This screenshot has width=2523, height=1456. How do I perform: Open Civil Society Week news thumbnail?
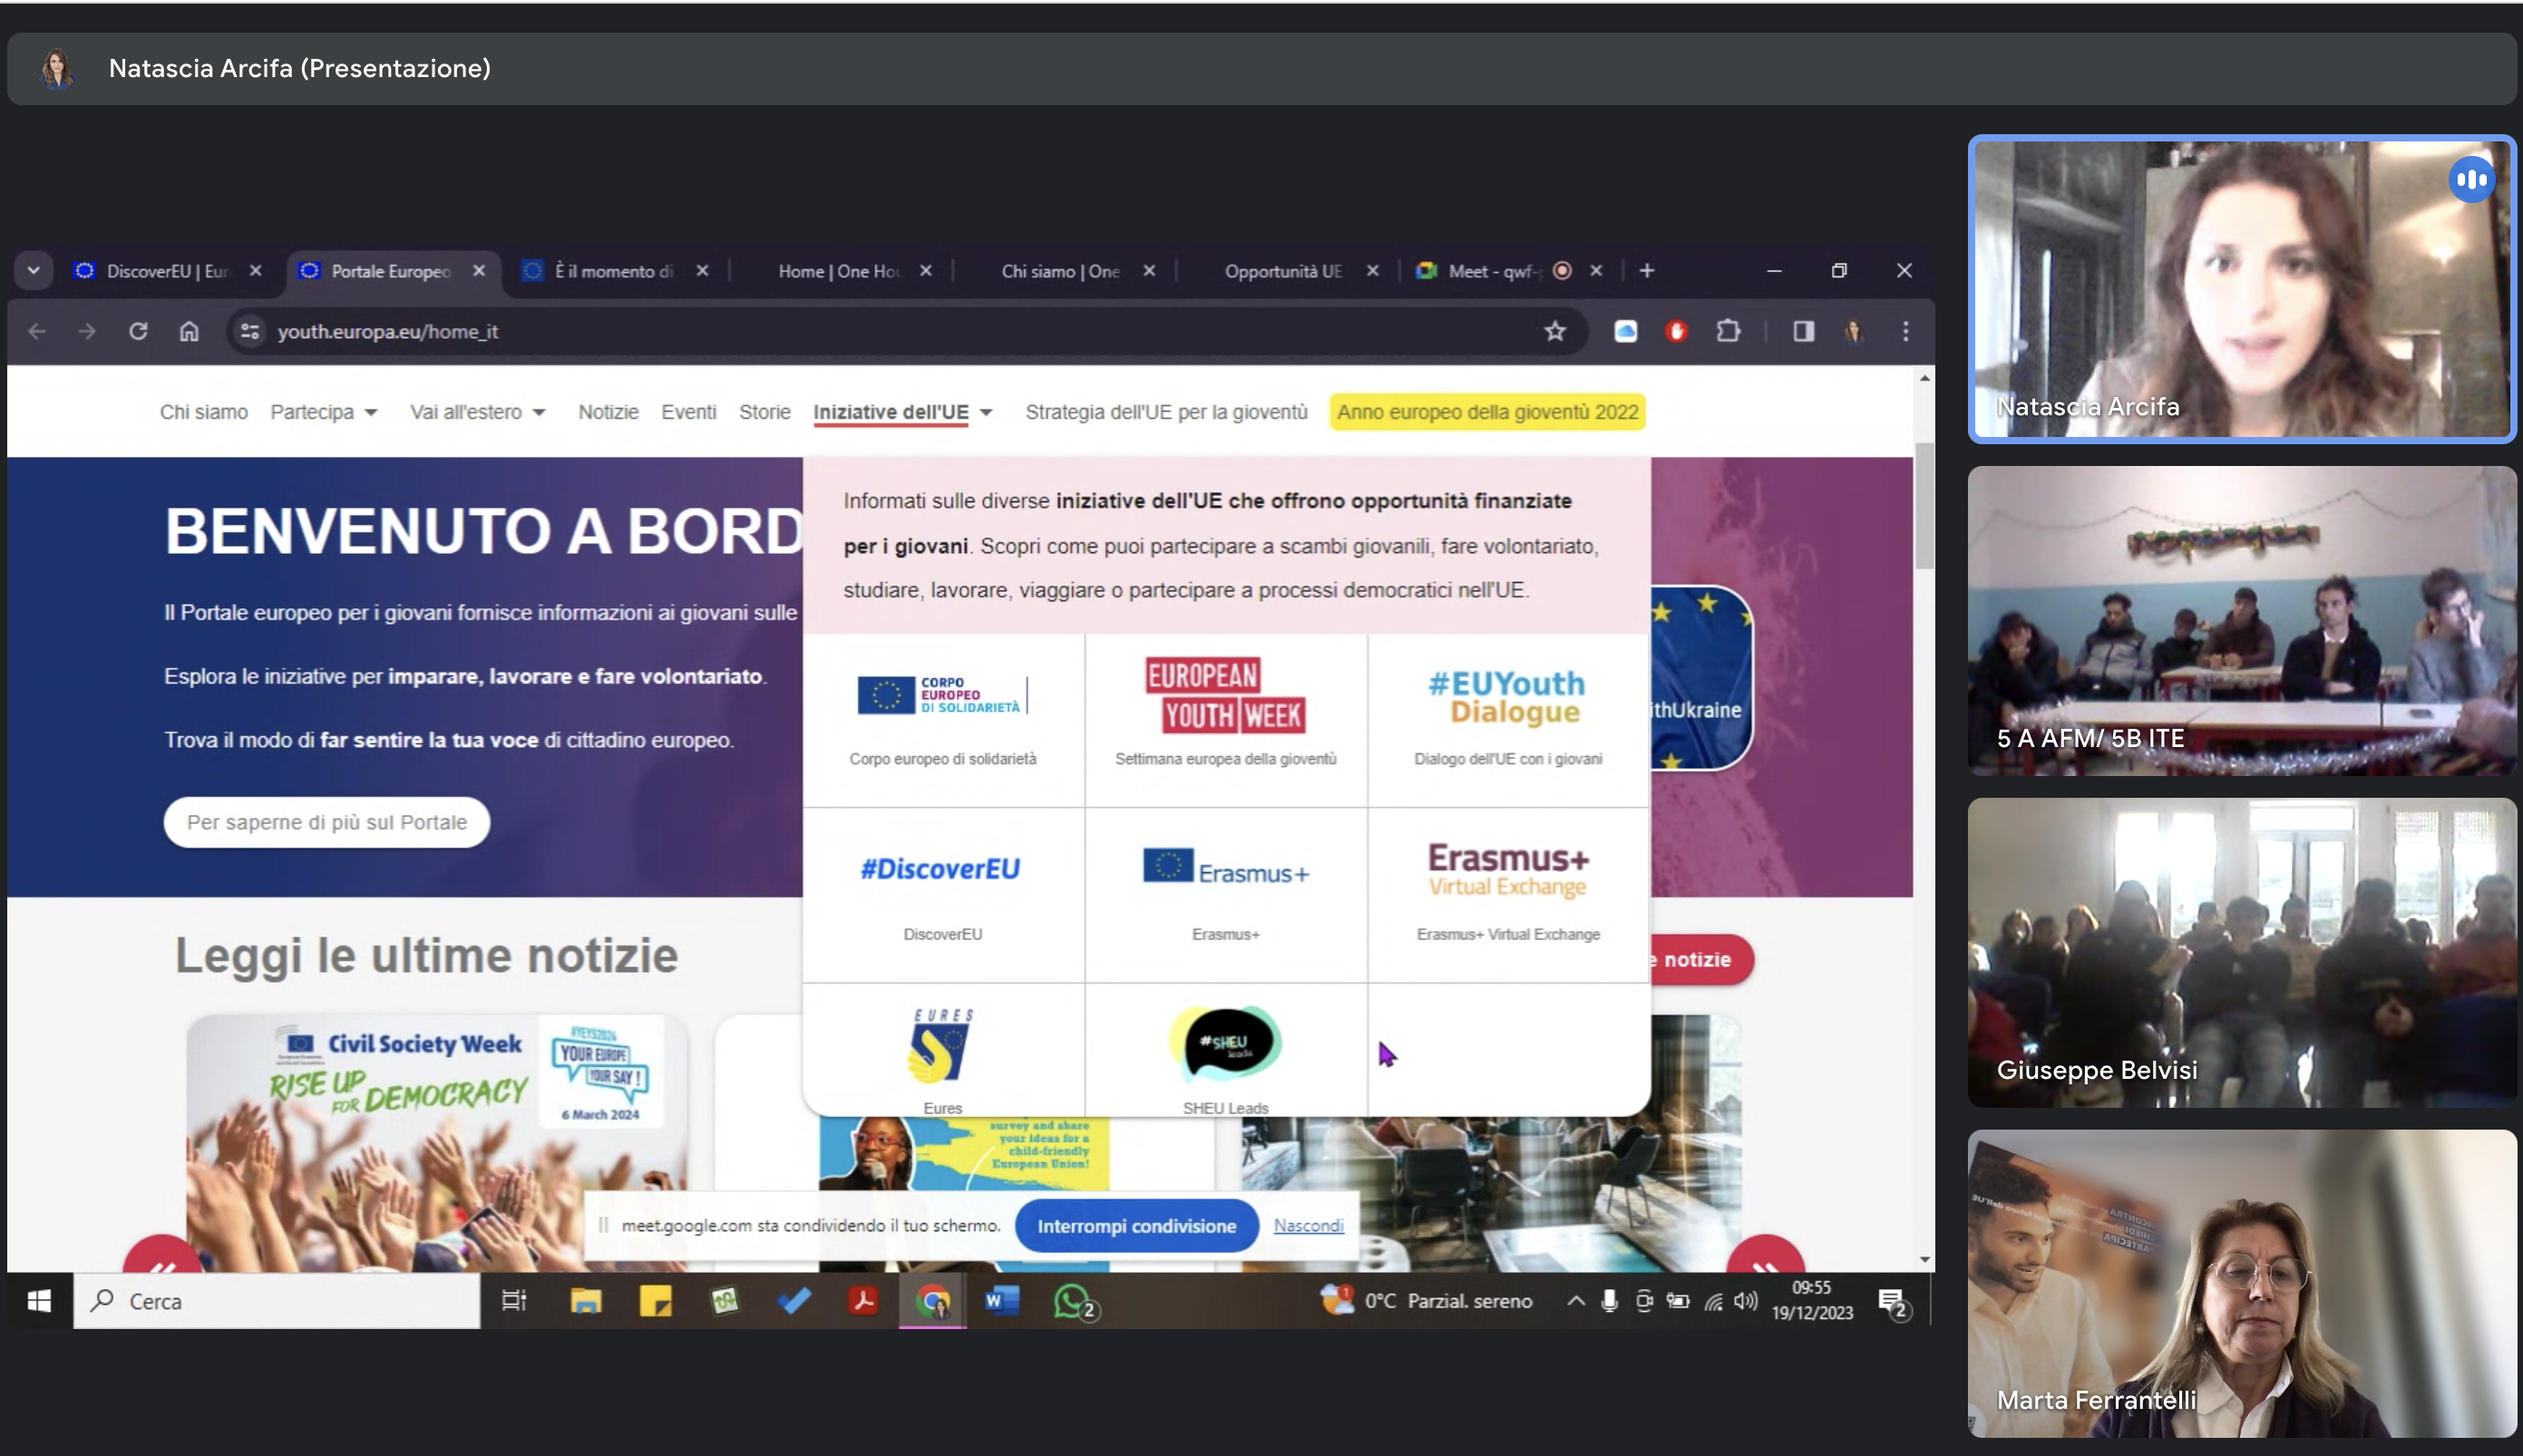[x=437, y=1143]
